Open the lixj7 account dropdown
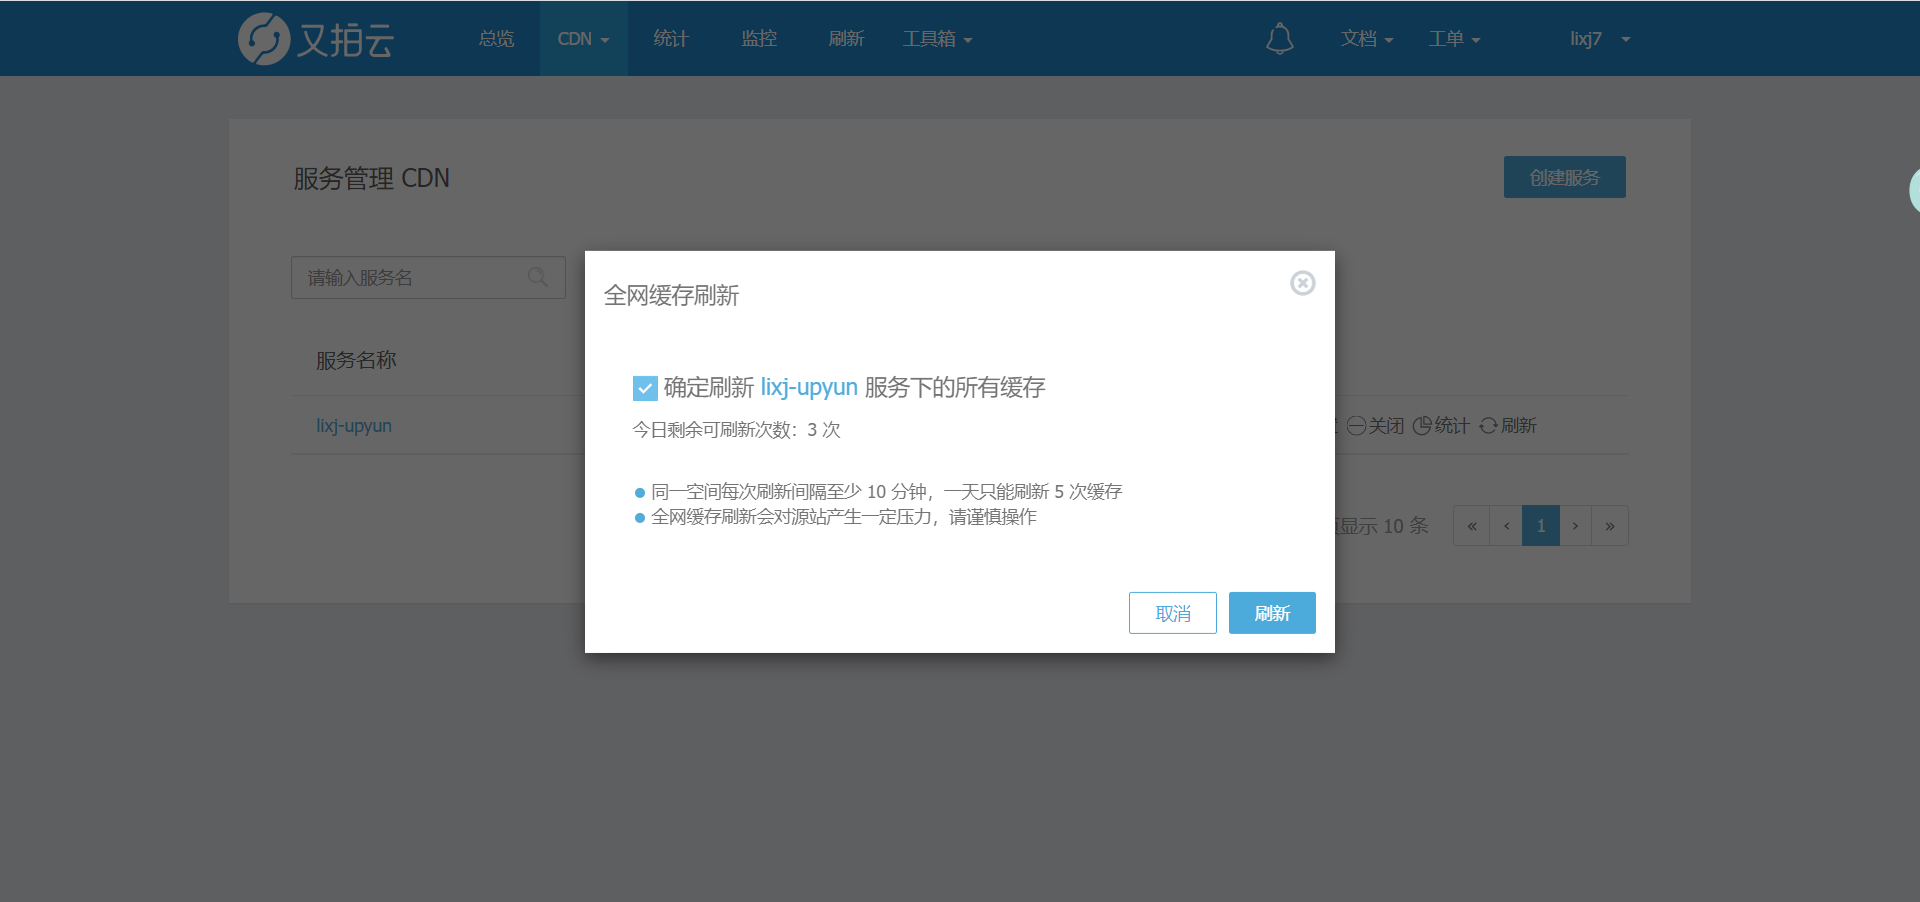The width and height of the screenshot is (1920, 902). pos(1599,39)
